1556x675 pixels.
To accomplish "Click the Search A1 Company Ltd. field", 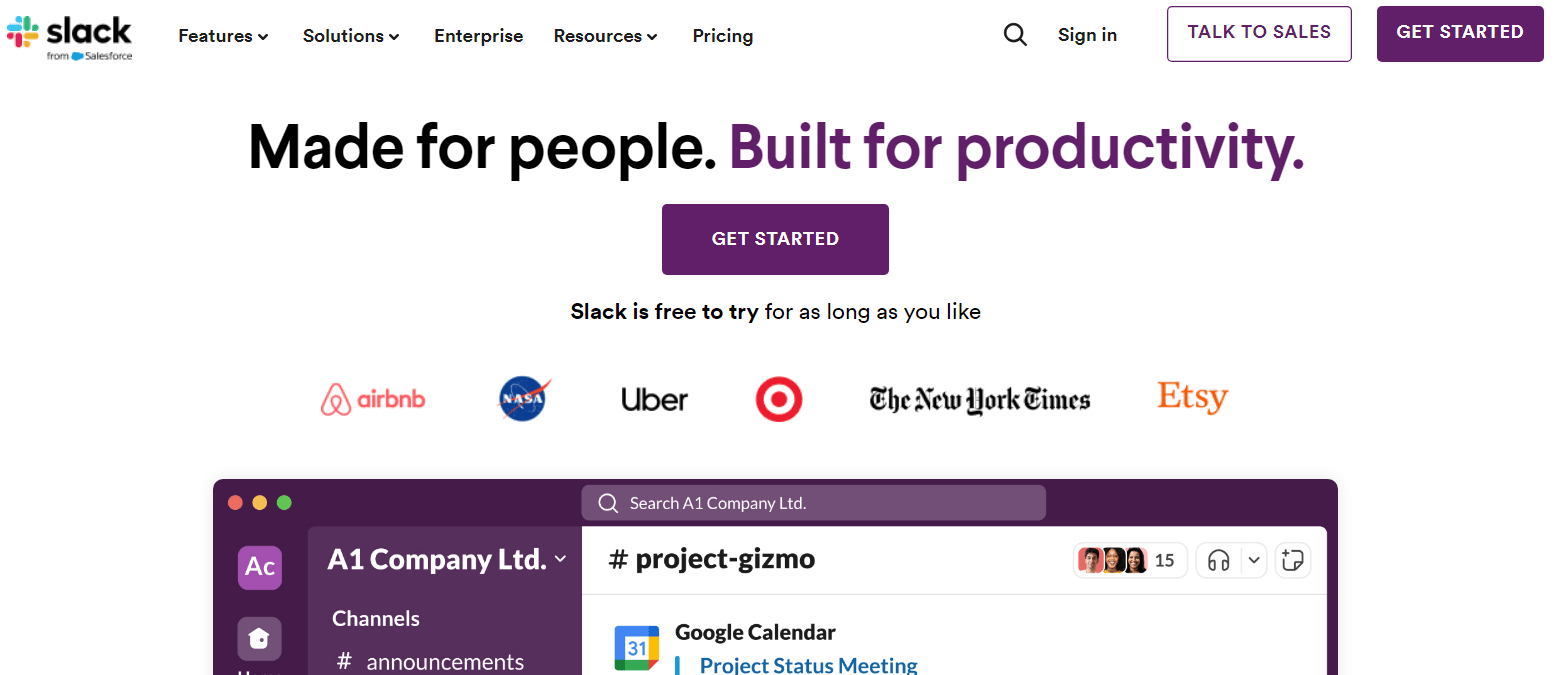I will [x=813, y=502].
